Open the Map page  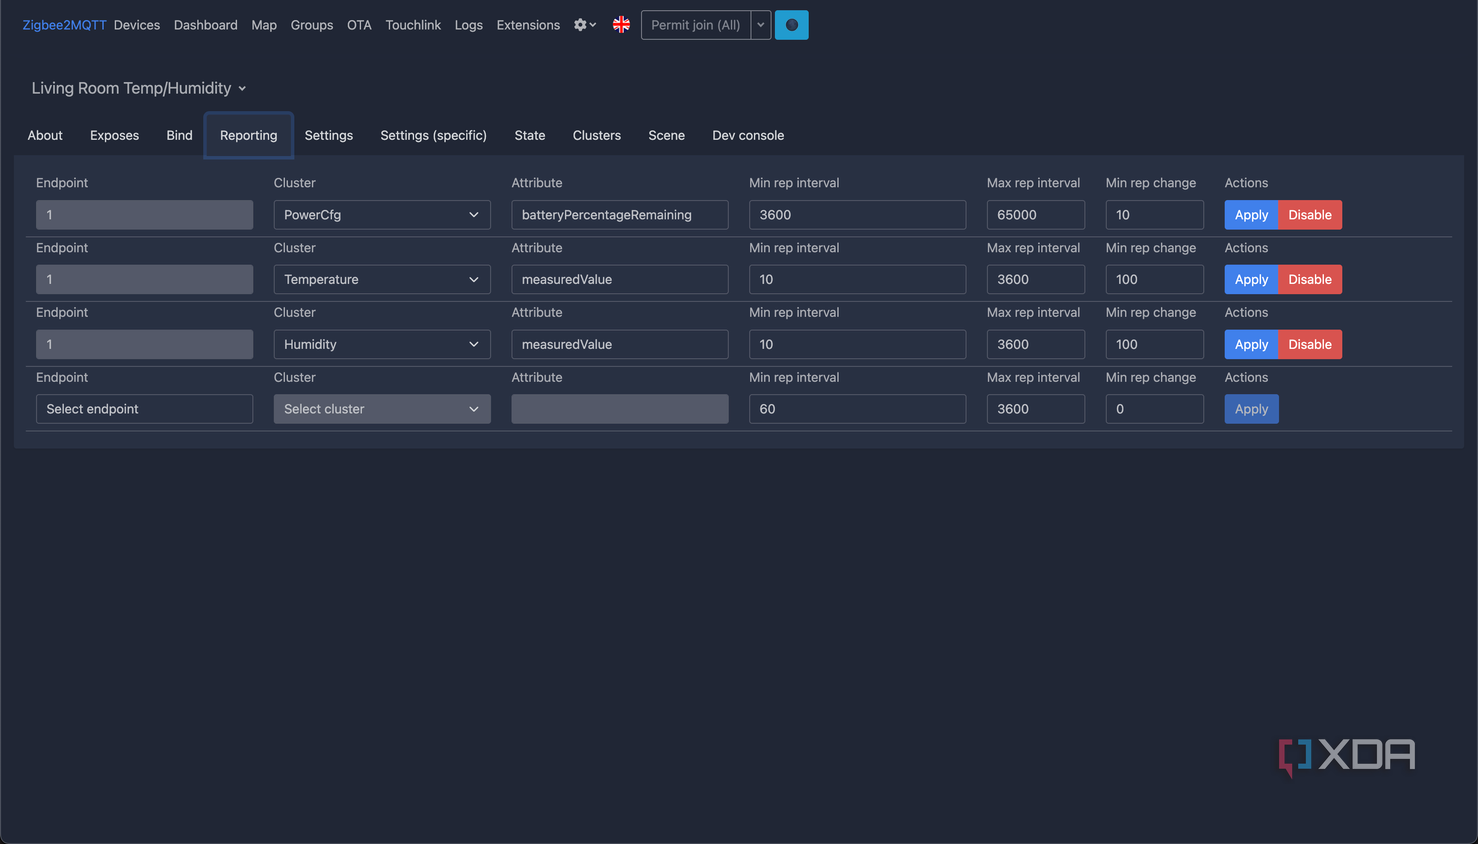tap(264, 25)
